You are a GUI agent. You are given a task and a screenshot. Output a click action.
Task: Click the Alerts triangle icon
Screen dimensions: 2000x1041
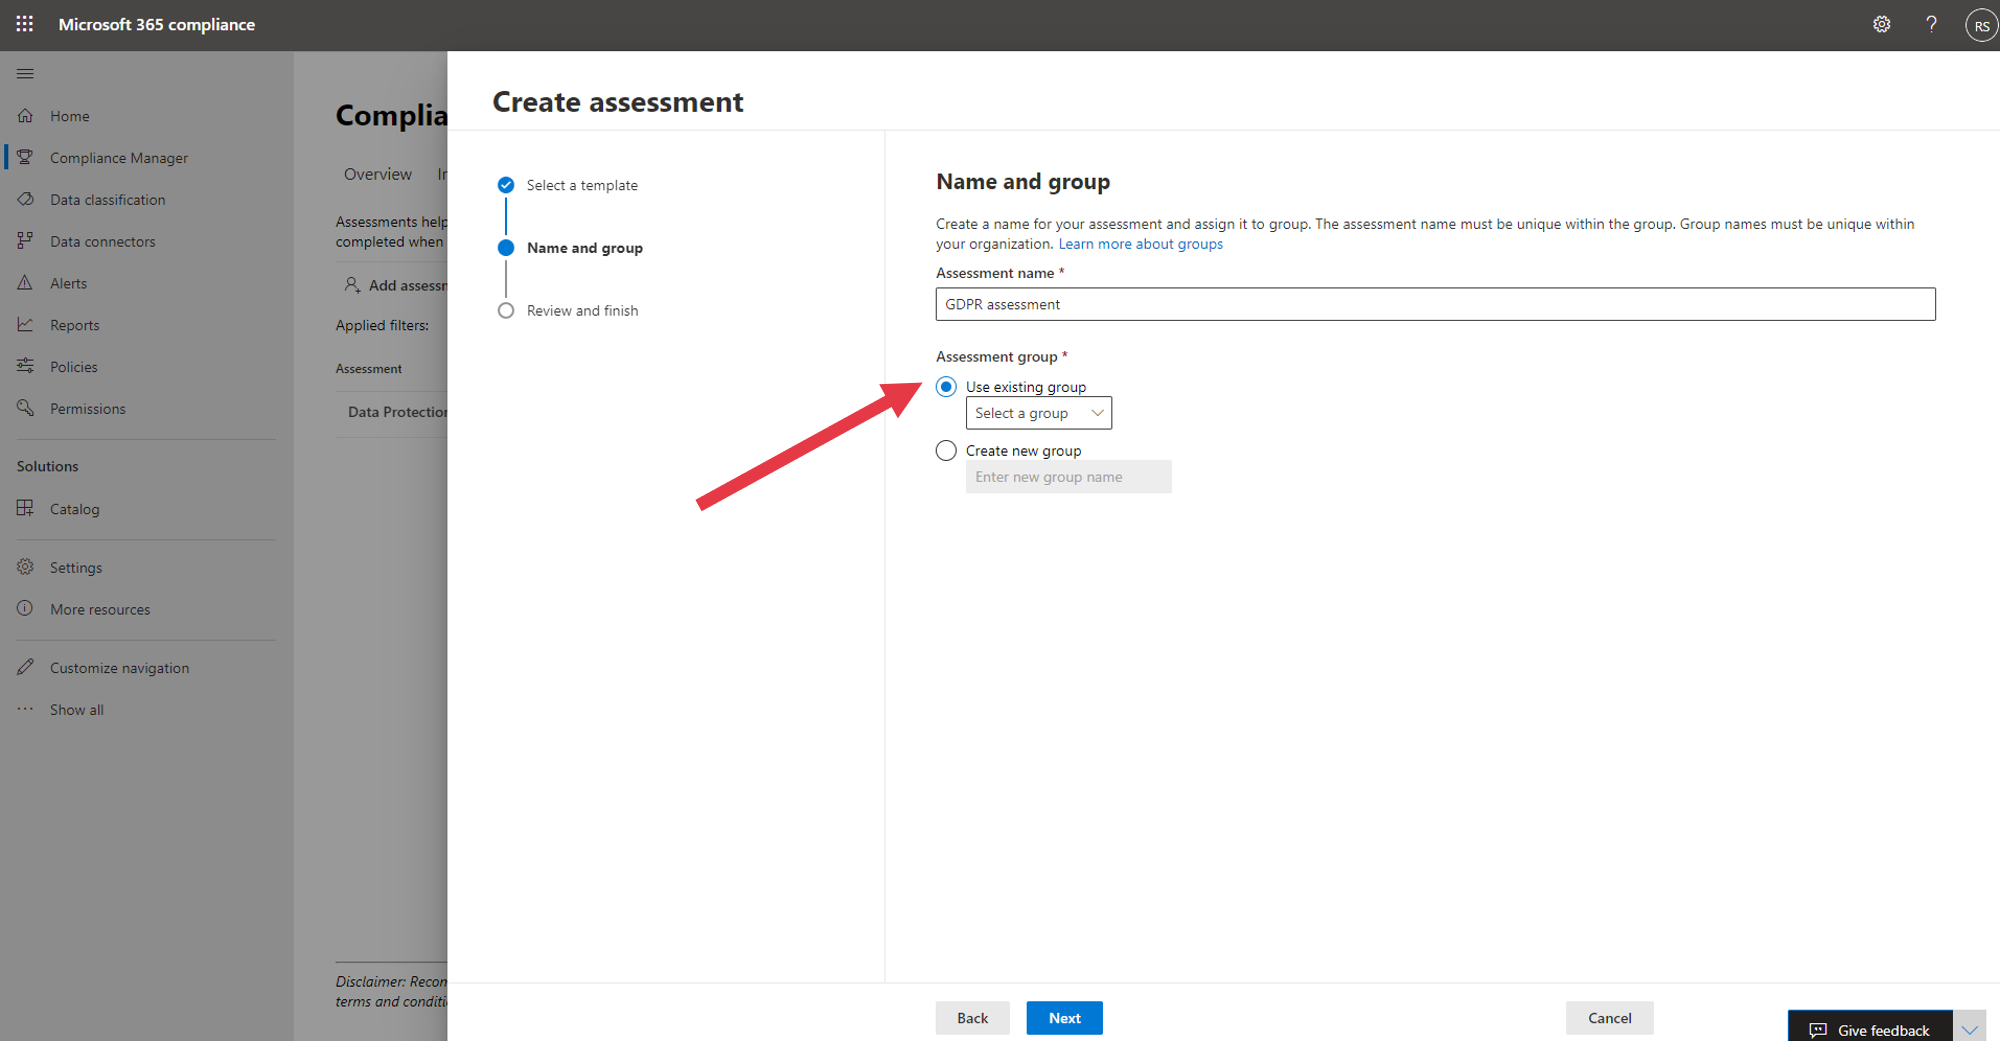(x=26, y=283)
